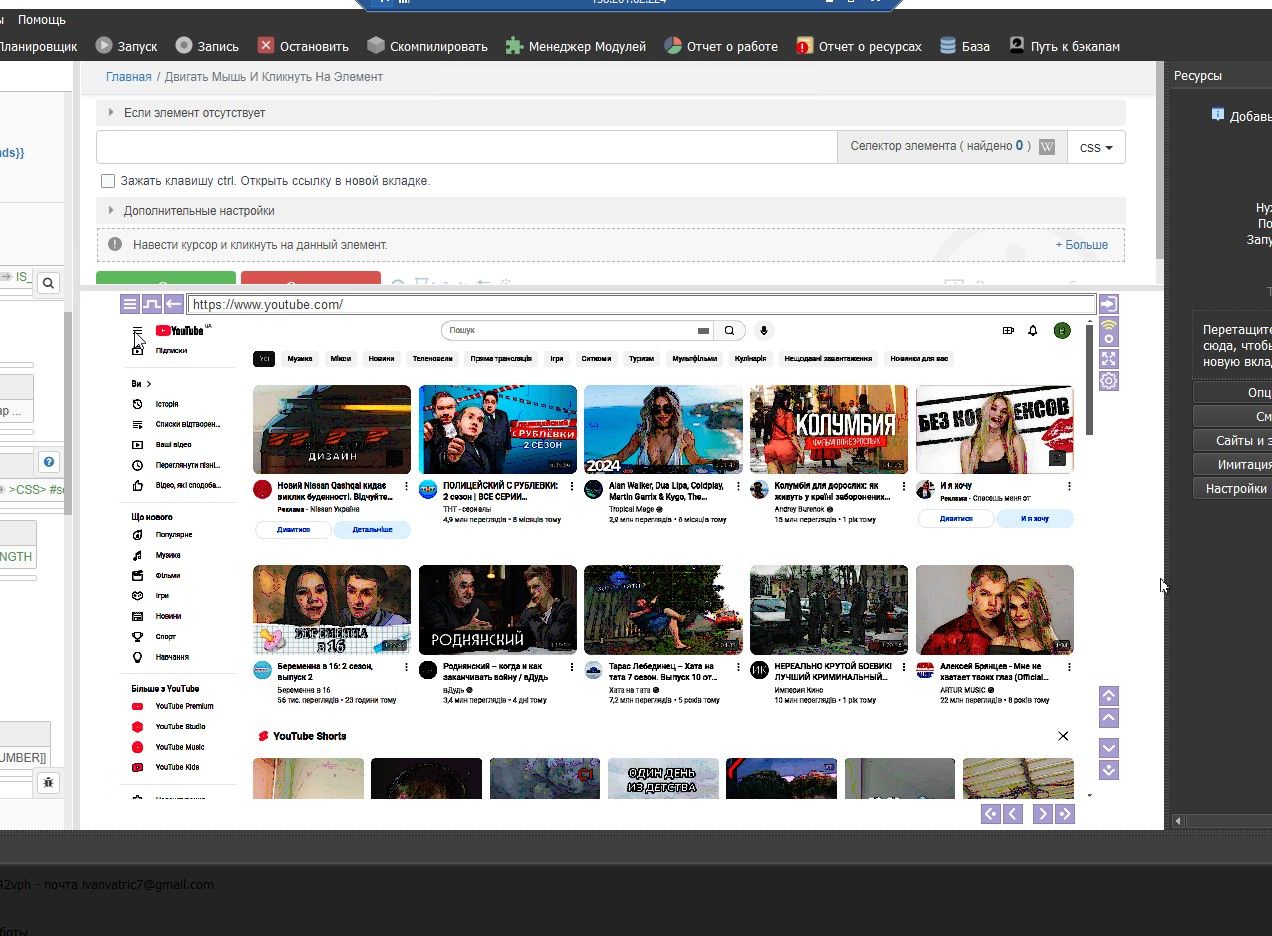The height and width of the screenshot is (936, 1272).
Task: Select the Музика chip on YouTube
Action: 299,358
